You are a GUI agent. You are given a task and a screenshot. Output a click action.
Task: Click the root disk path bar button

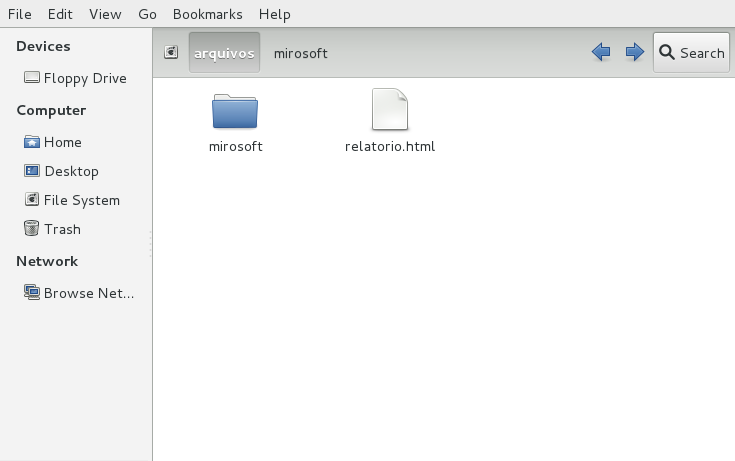coord(171,53)
